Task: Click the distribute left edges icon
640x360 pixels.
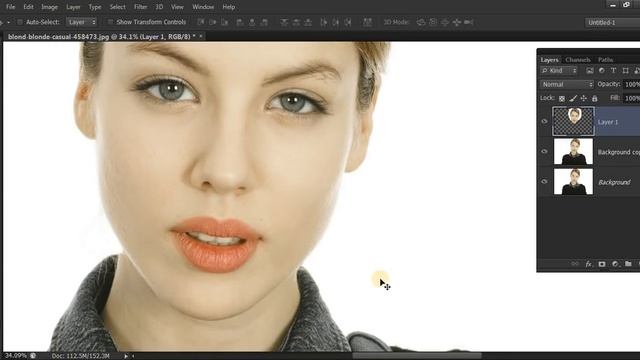Action: pyautogui.click(x=324, y=22)
